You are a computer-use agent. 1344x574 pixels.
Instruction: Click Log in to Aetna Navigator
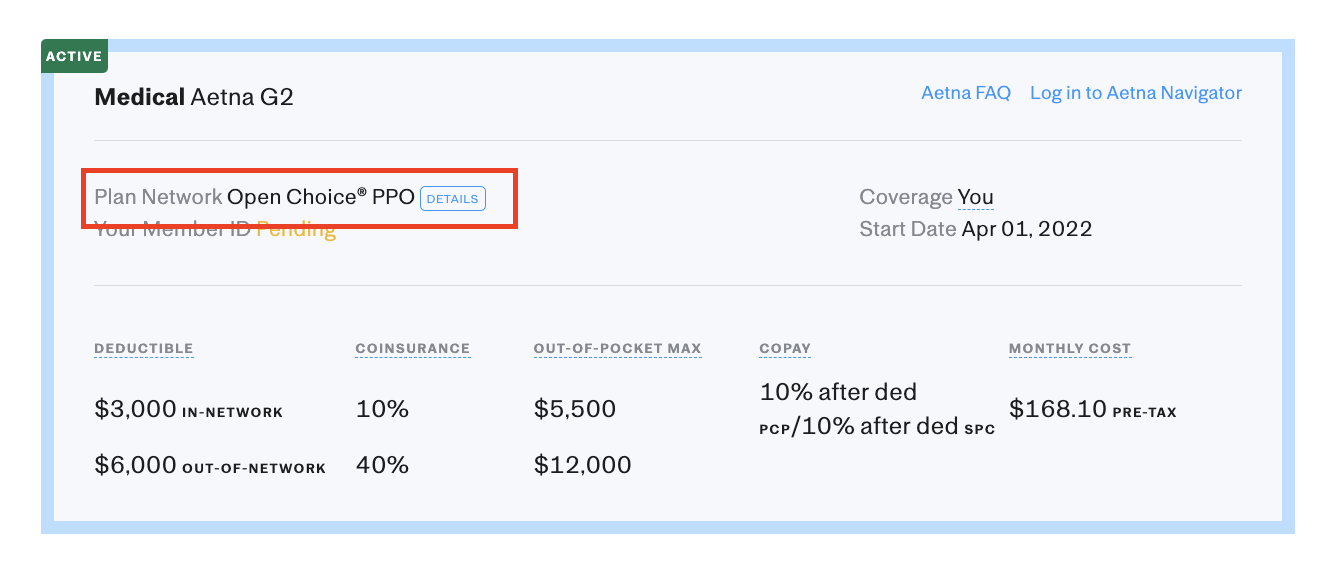(1135, 93)
